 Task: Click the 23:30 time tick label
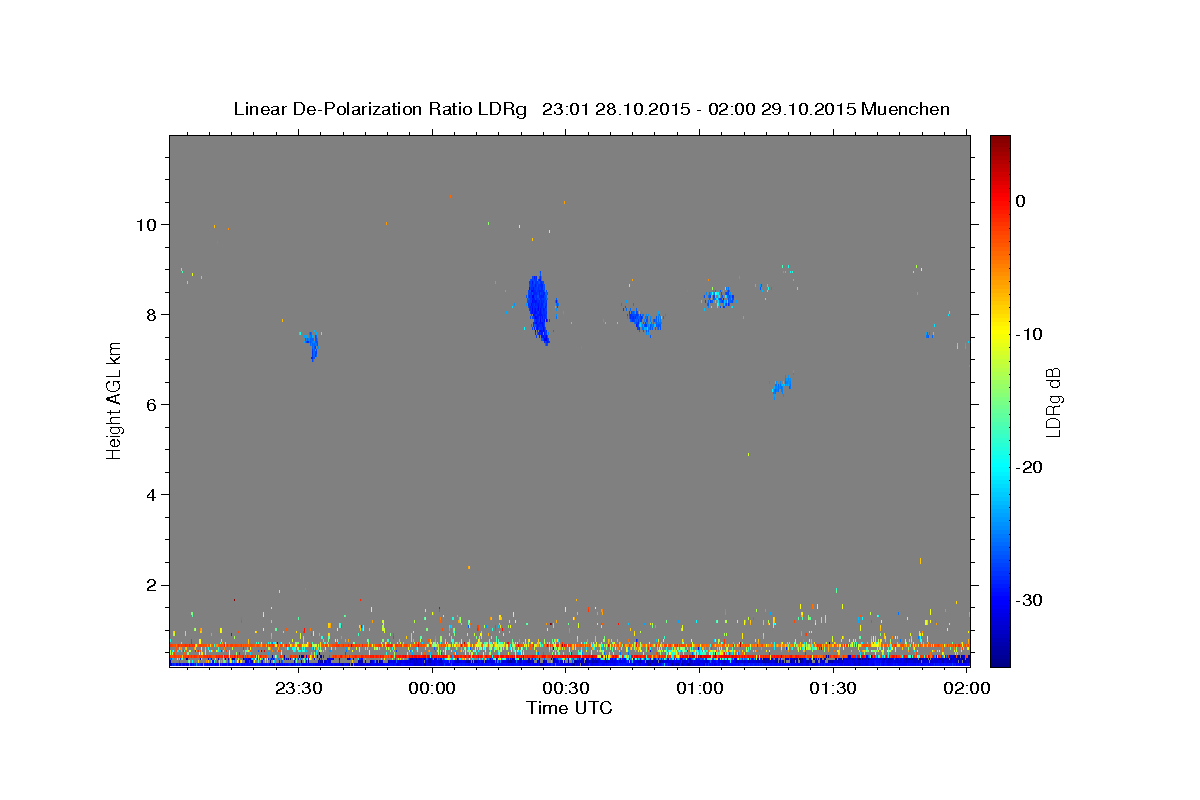[x=299, y=689]
